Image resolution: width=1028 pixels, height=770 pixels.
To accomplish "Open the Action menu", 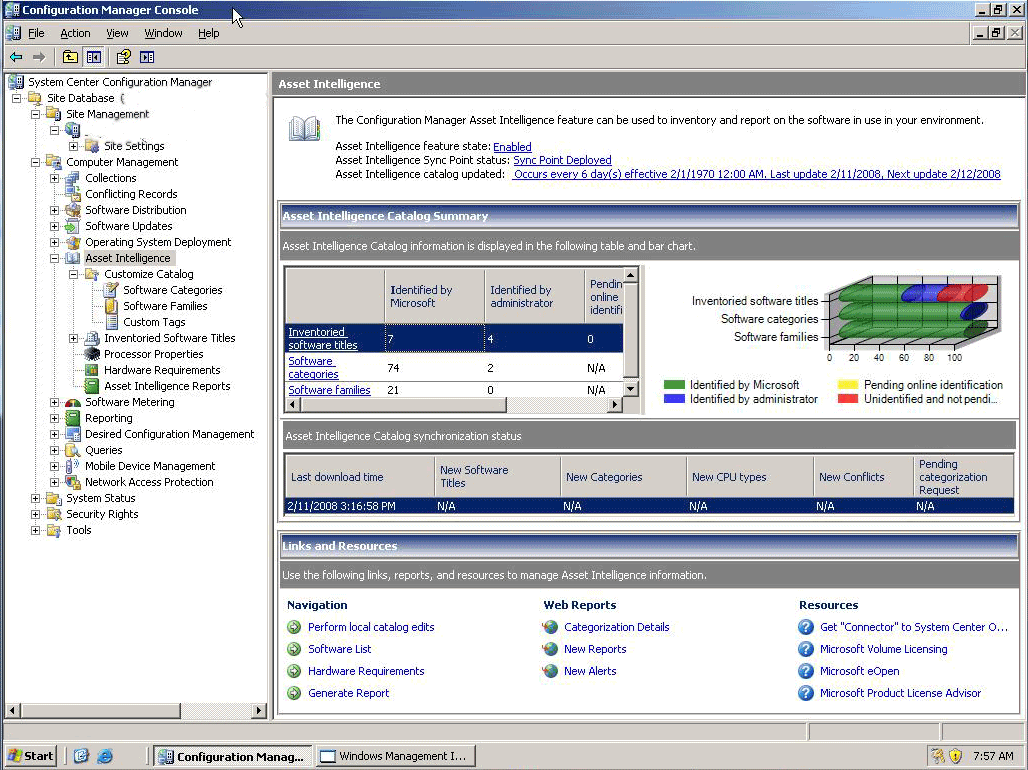I will point(75,33).
